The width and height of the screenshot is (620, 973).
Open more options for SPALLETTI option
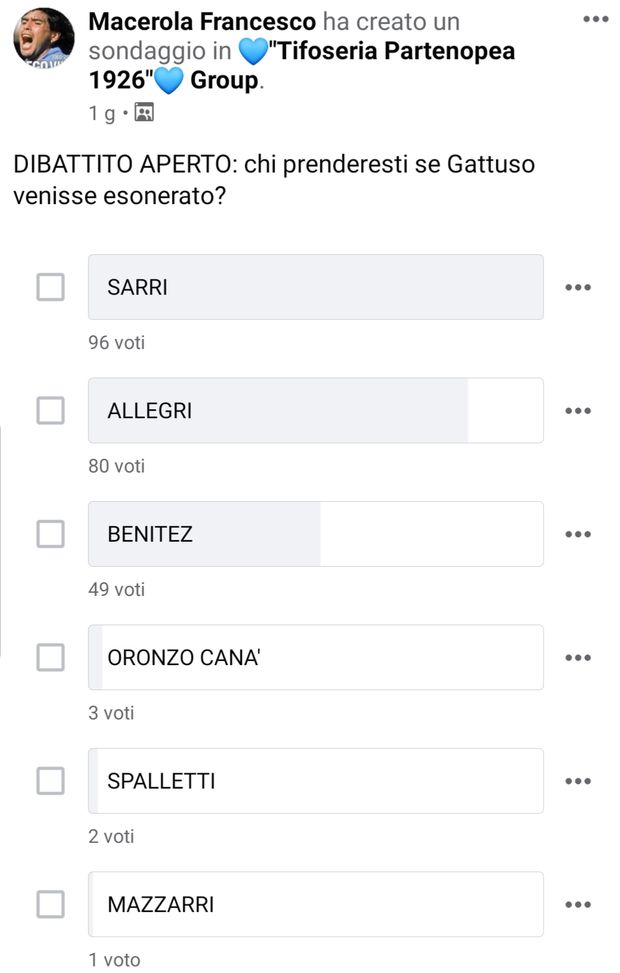pyautogui.click(x=578, y=781)
